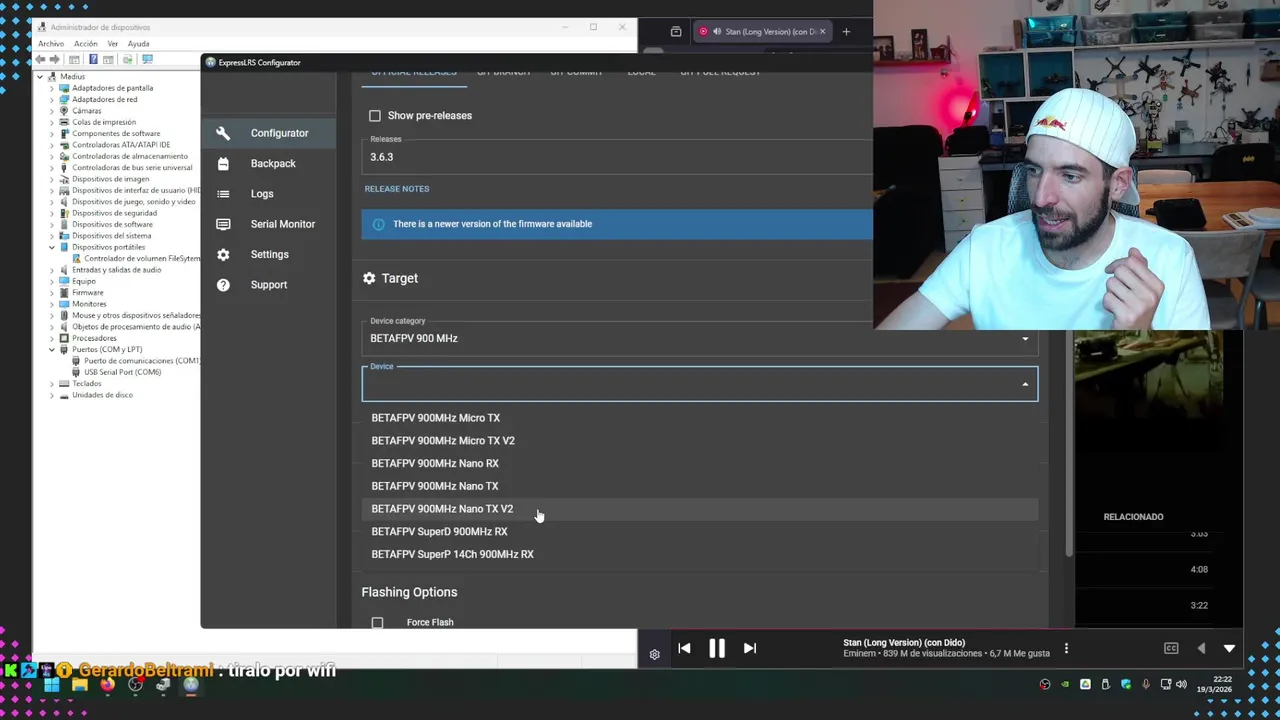Skip to next track in player
The width and height of the screenshot is (1280, 720).
[749, 648]
